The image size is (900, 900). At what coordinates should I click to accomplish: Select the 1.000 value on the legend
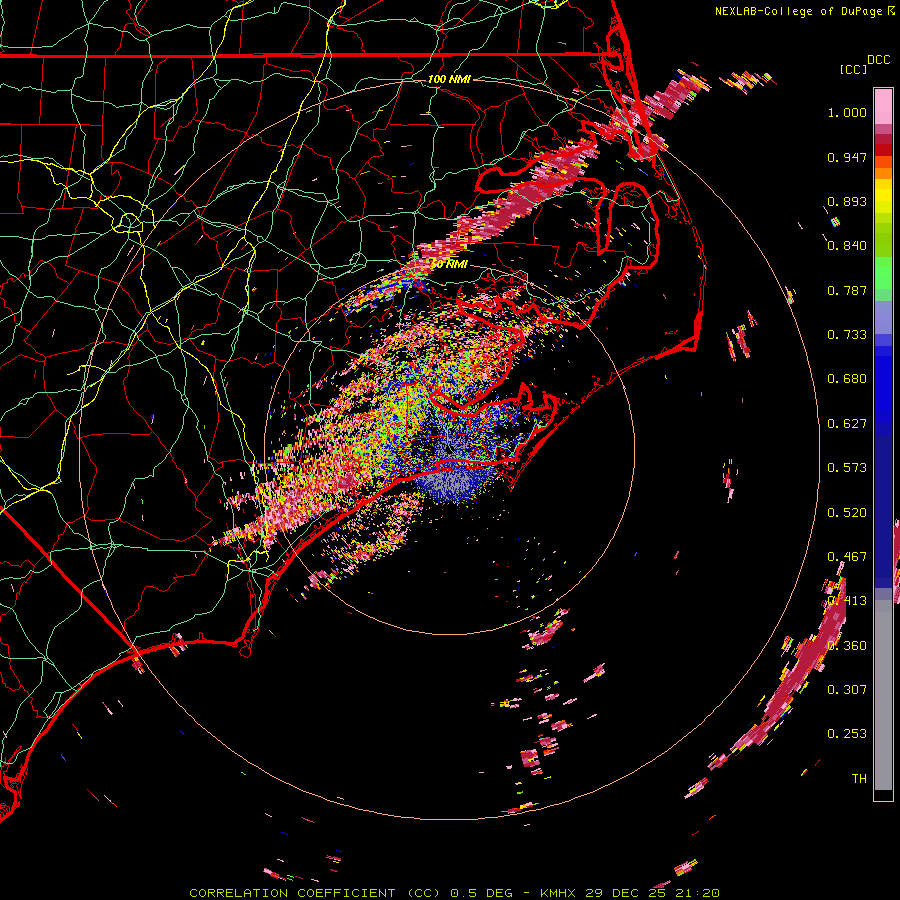[x=847, y=112]
